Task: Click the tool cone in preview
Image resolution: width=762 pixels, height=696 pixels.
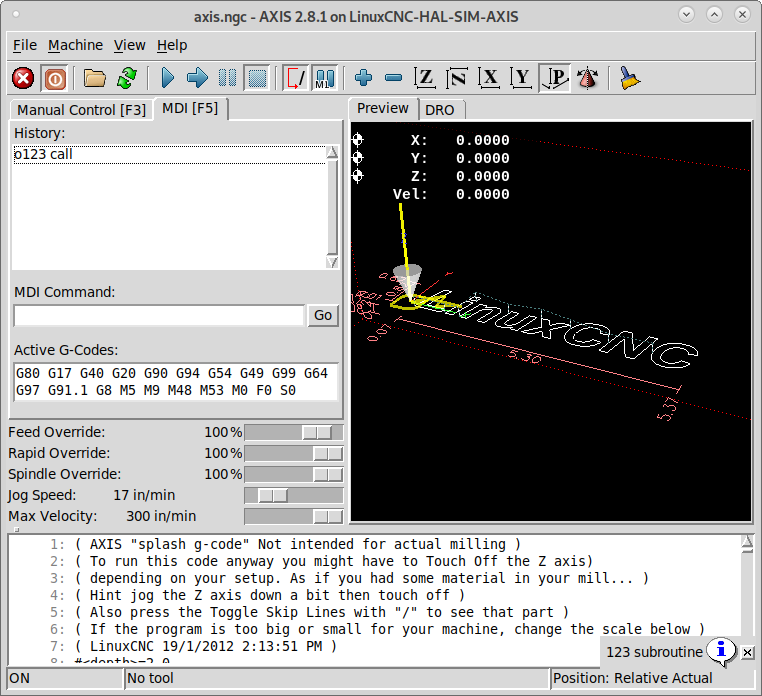Action: tap(407, 281)
